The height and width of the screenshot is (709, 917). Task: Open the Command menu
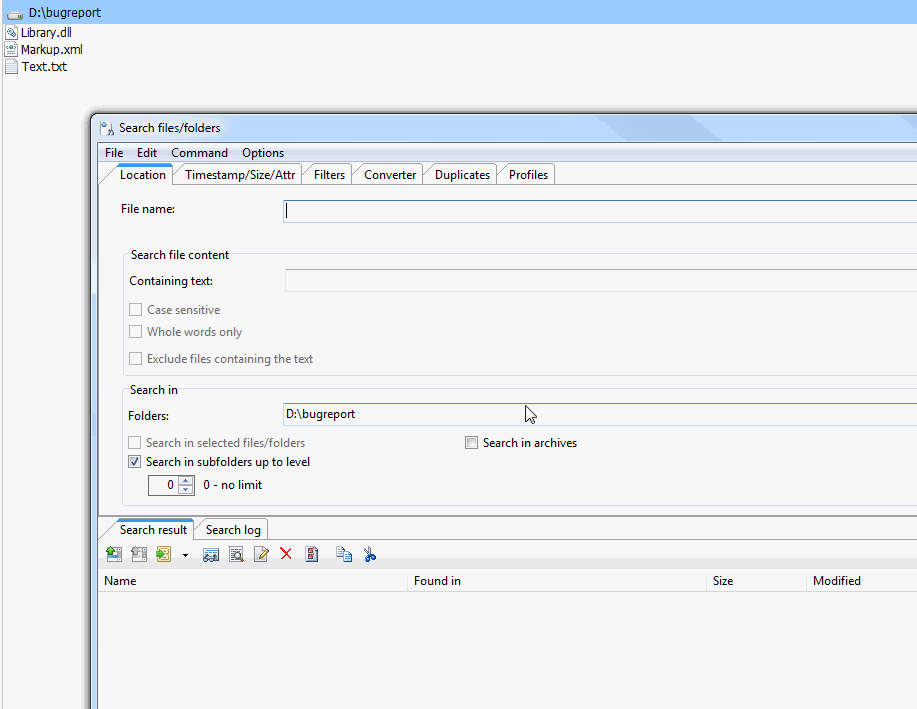[x=199, y=153]
